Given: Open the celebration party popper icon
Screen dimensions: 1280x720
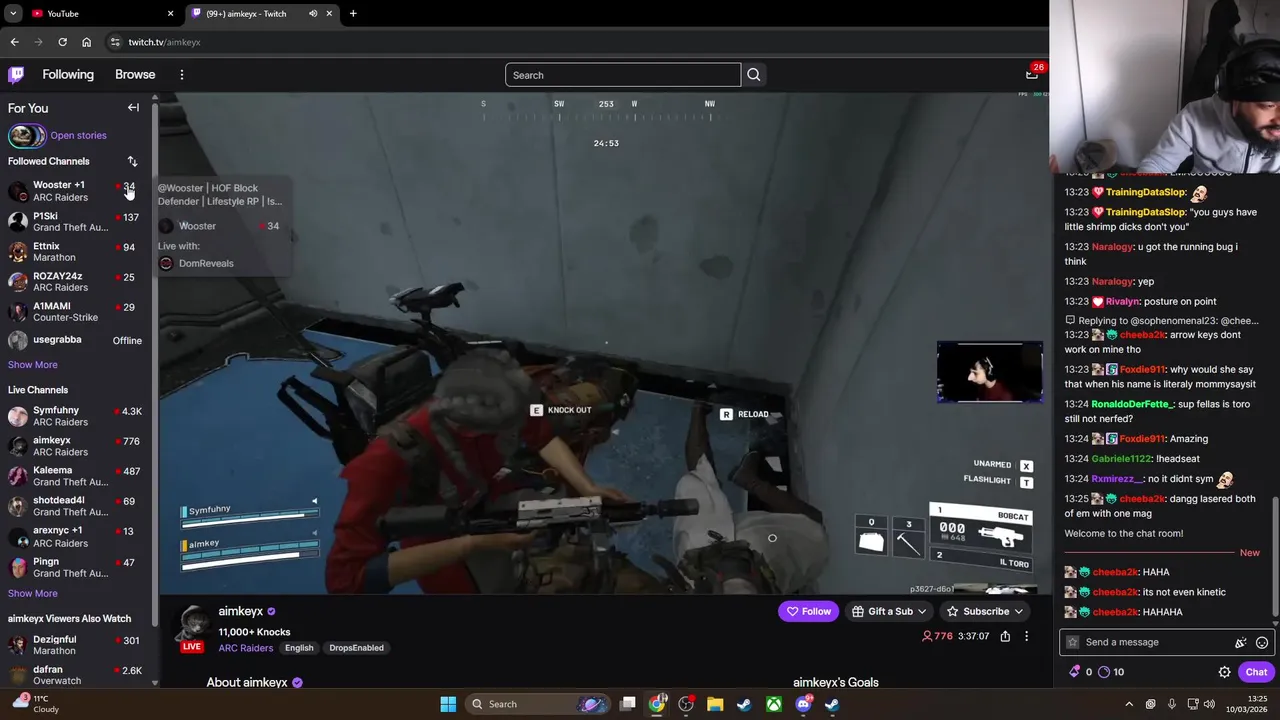Looking at the screenshot, I should point(1241,643).
